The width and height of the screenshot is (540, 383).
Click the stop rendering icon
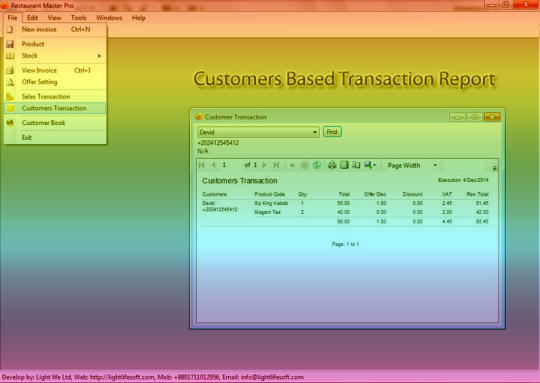point(304,165)
